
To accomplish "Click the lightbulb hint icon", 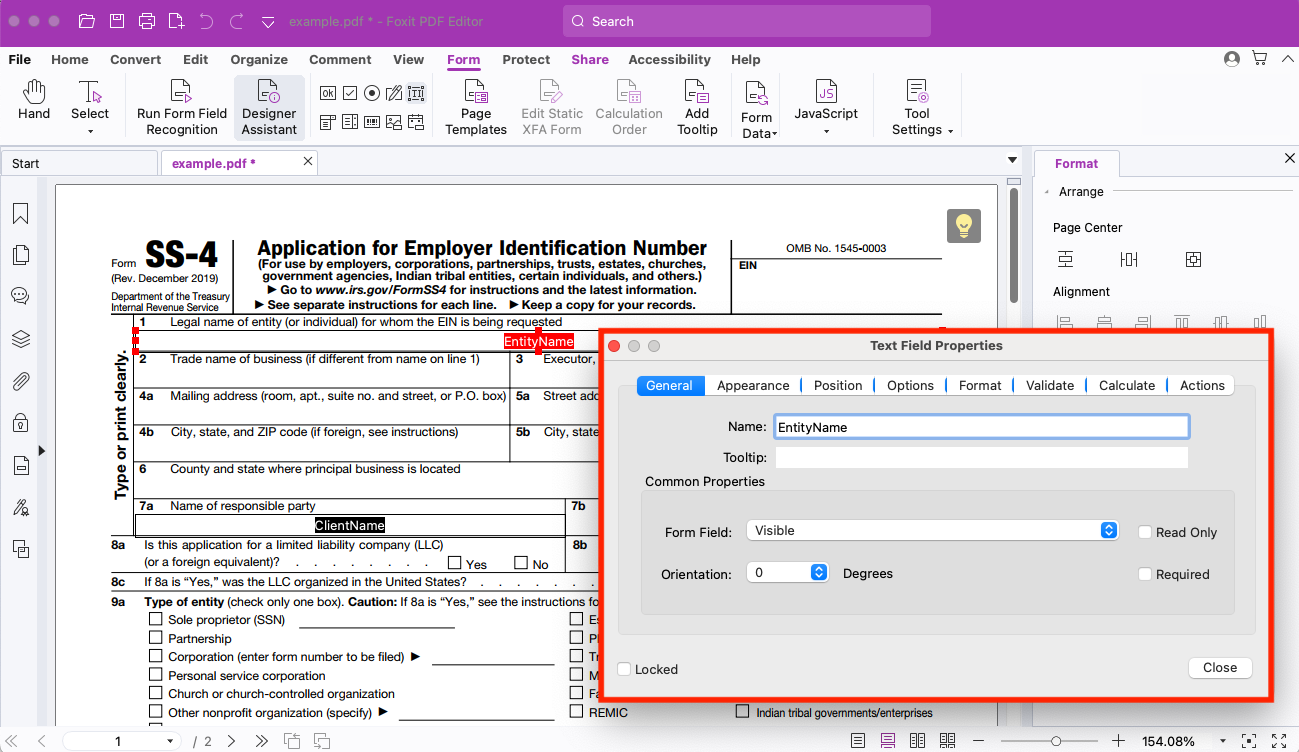I will click(x=963, y=226).
